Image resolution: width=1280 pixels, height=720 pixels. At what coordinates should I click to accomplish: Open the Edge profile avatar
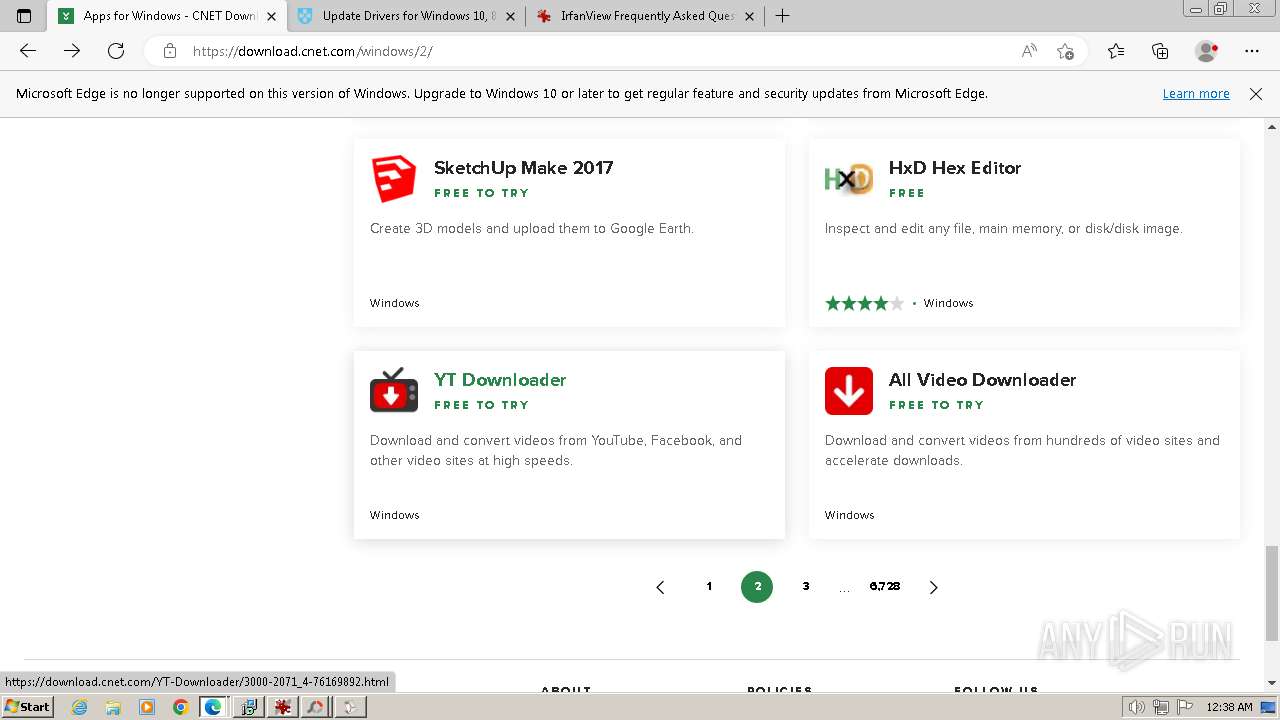pyautogui.click(x=1207, y=51)
